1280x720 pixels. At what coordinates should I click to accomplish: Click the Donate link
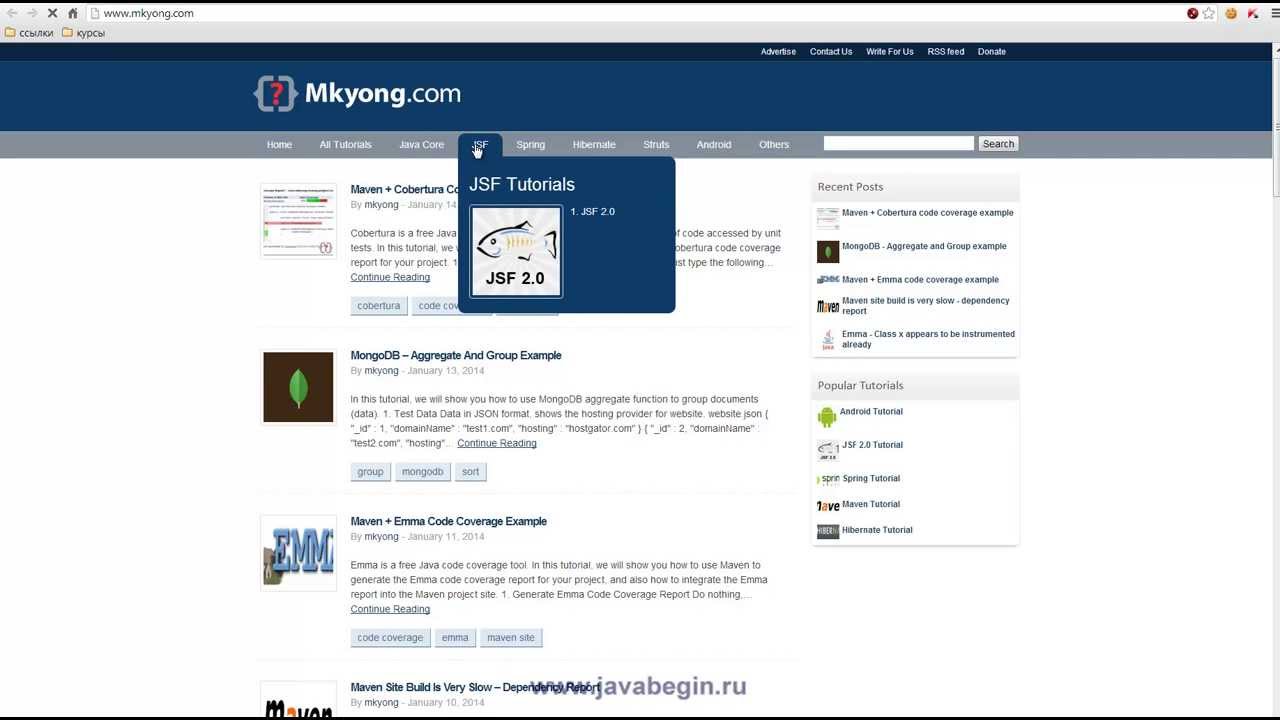[x=992, y=52]
